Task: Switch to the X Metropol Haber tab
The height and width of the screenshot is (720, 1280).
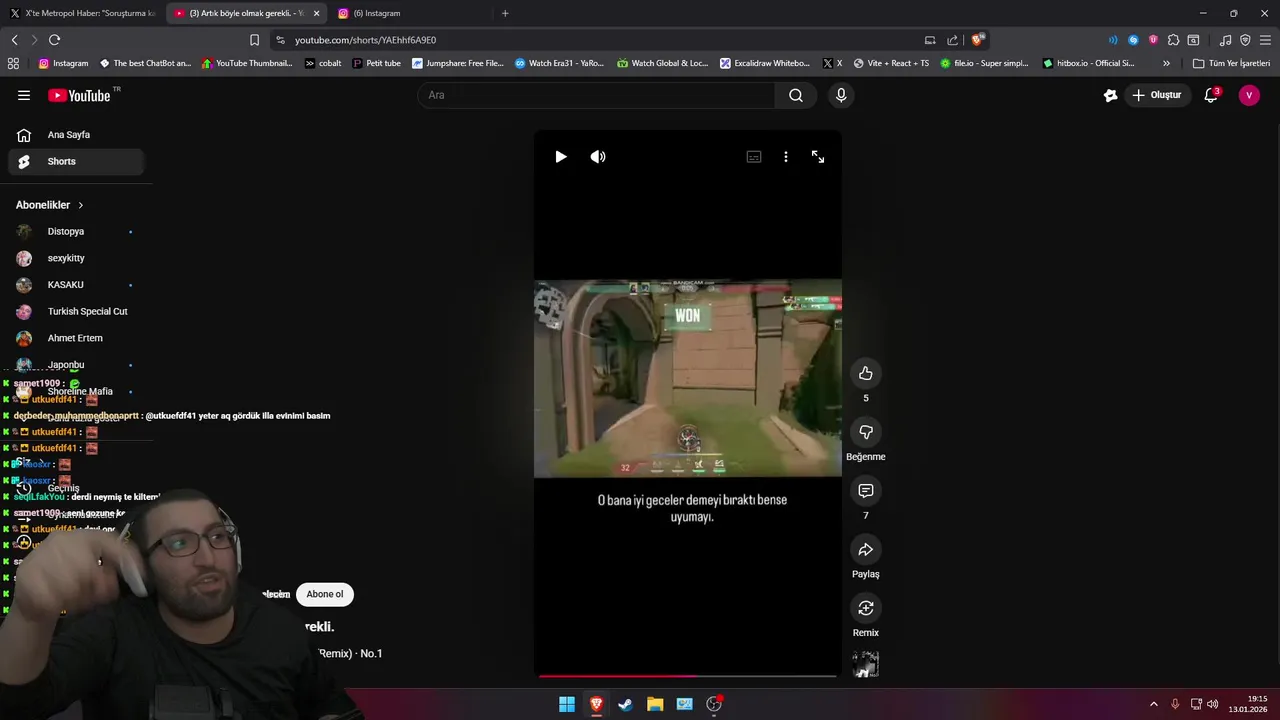Action: 82,13
